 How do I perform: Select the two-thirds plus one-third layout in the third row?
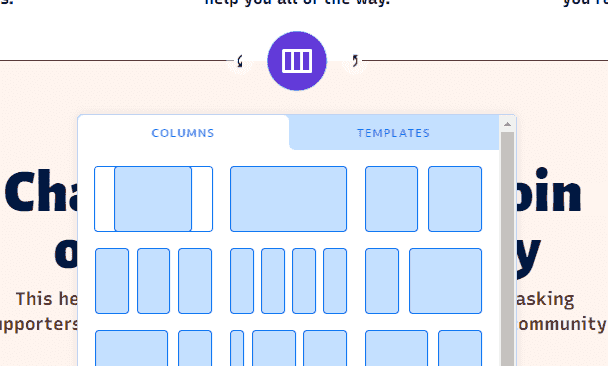[x=154, y=348]
